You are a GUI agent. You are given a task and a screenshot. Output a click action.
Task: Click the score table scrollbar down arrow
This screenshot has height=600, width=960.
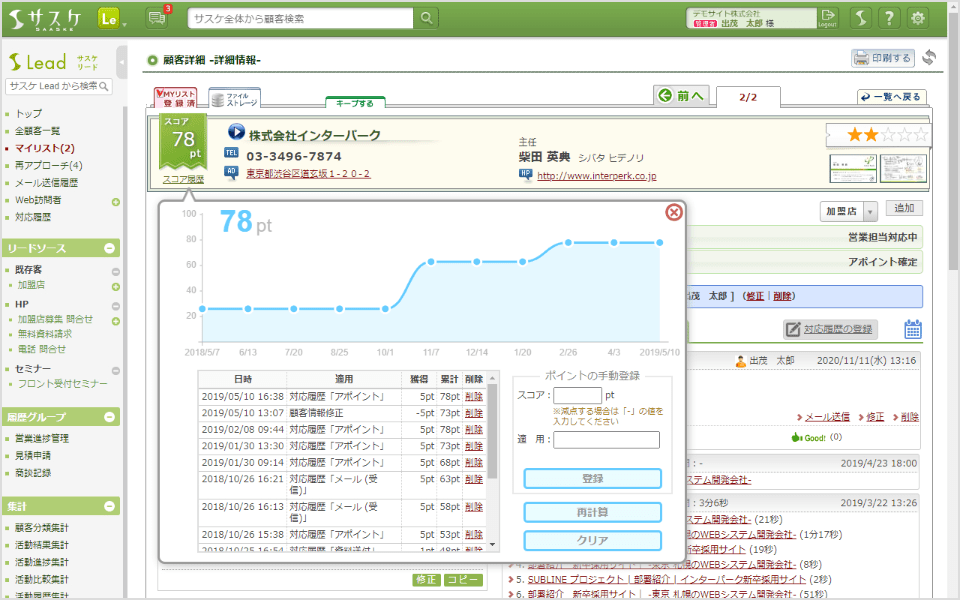point(492,545)
